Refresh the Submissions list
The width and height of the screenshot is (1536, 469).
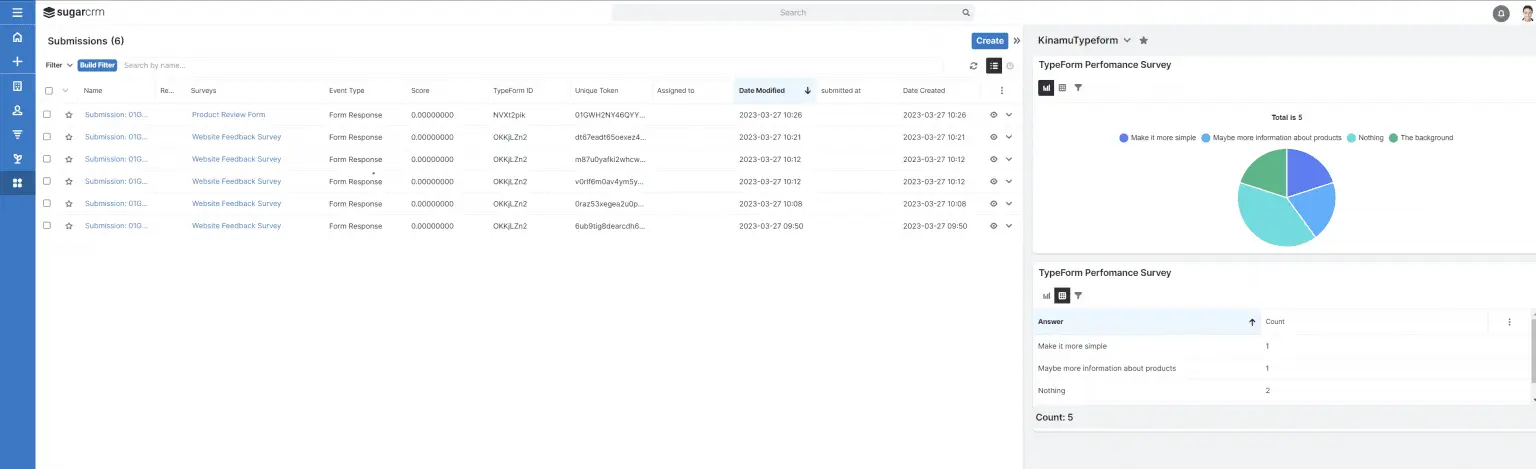point(973,66)
